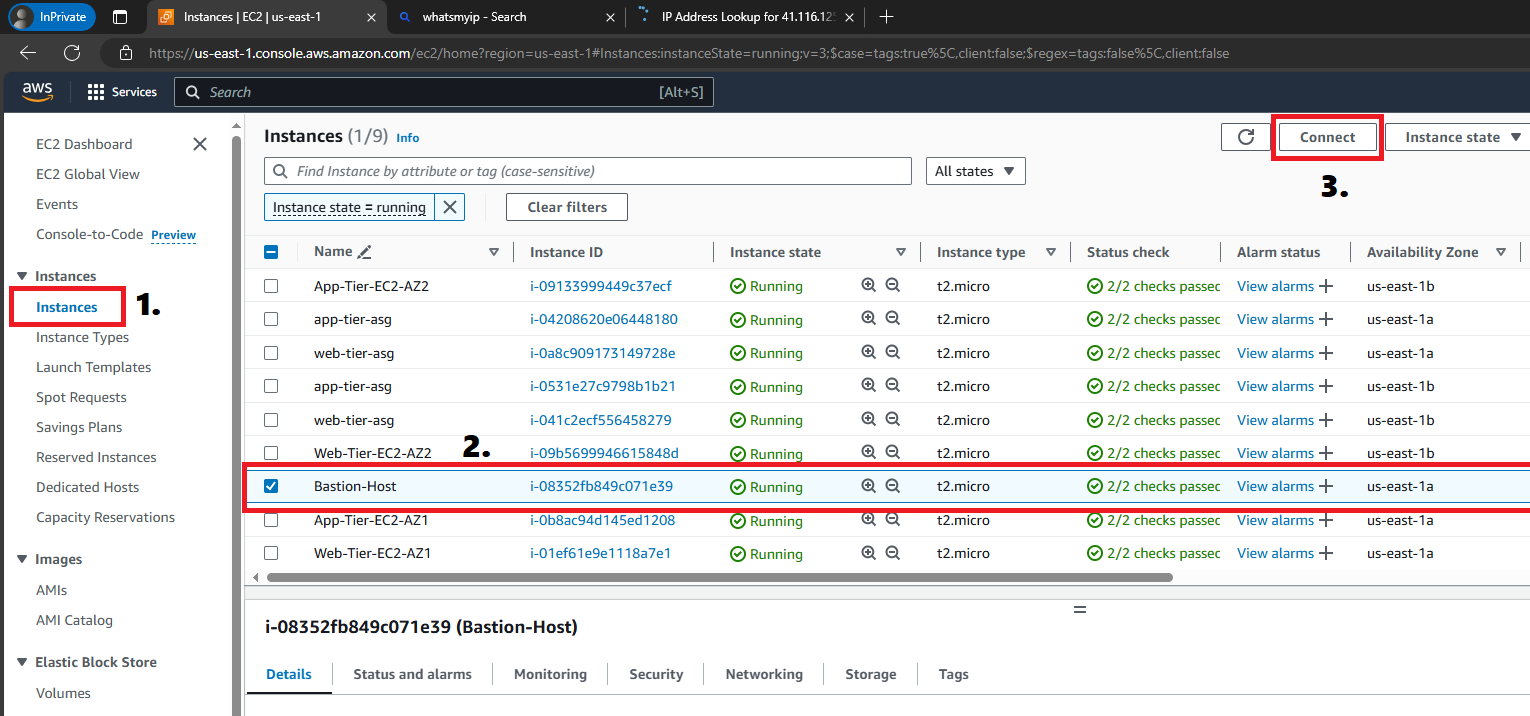Check the Web-Tier-EC2-AZ2 instance checkbox
The width and height of the screenshot is (1530, 716).
click(271, 453)
